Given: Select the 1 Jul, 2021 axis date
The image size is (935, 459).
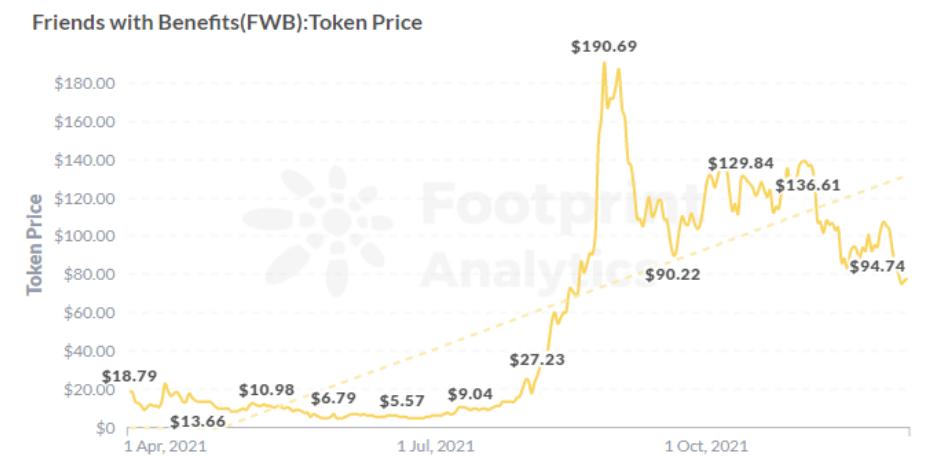Looking at the screenshot, I should point(435,444).
